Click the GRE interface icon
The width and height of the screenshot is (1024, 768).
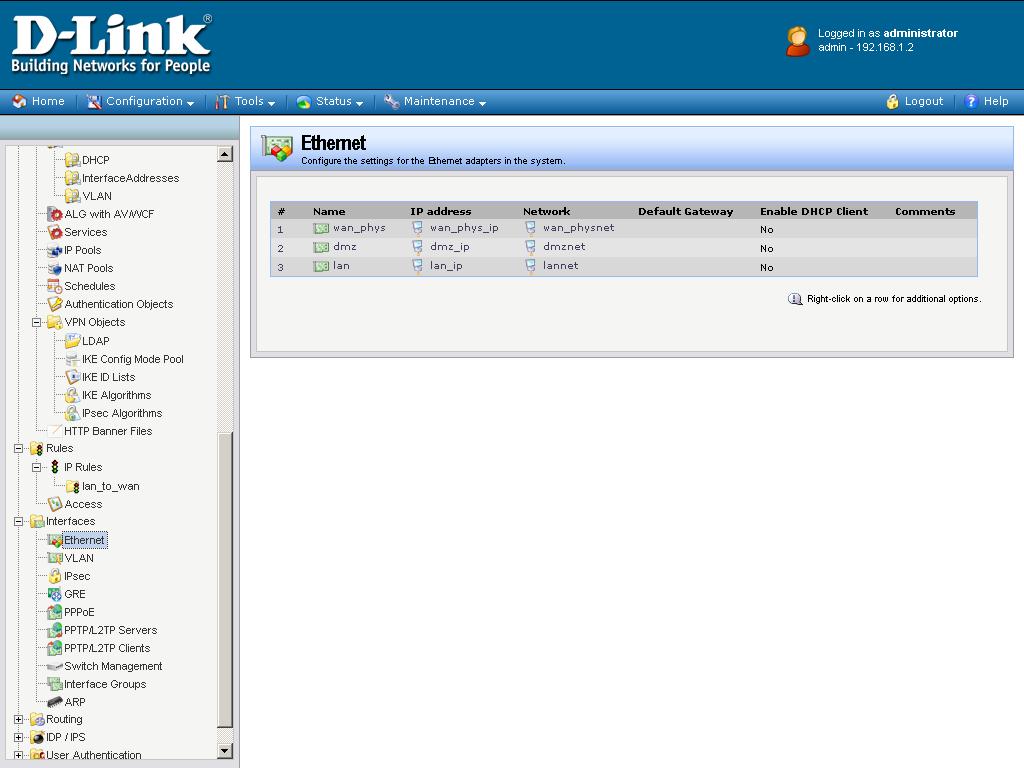55,594
